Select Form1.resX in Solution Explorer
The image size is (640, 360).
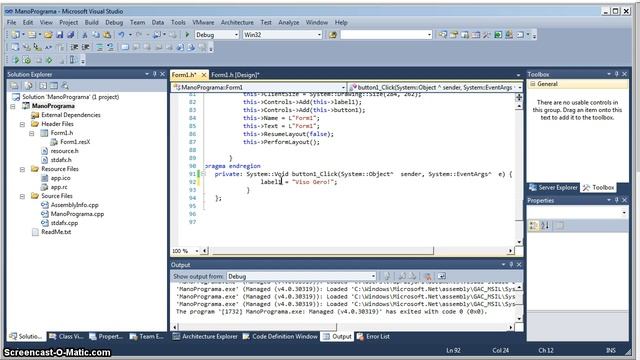[x=75, y=142]
